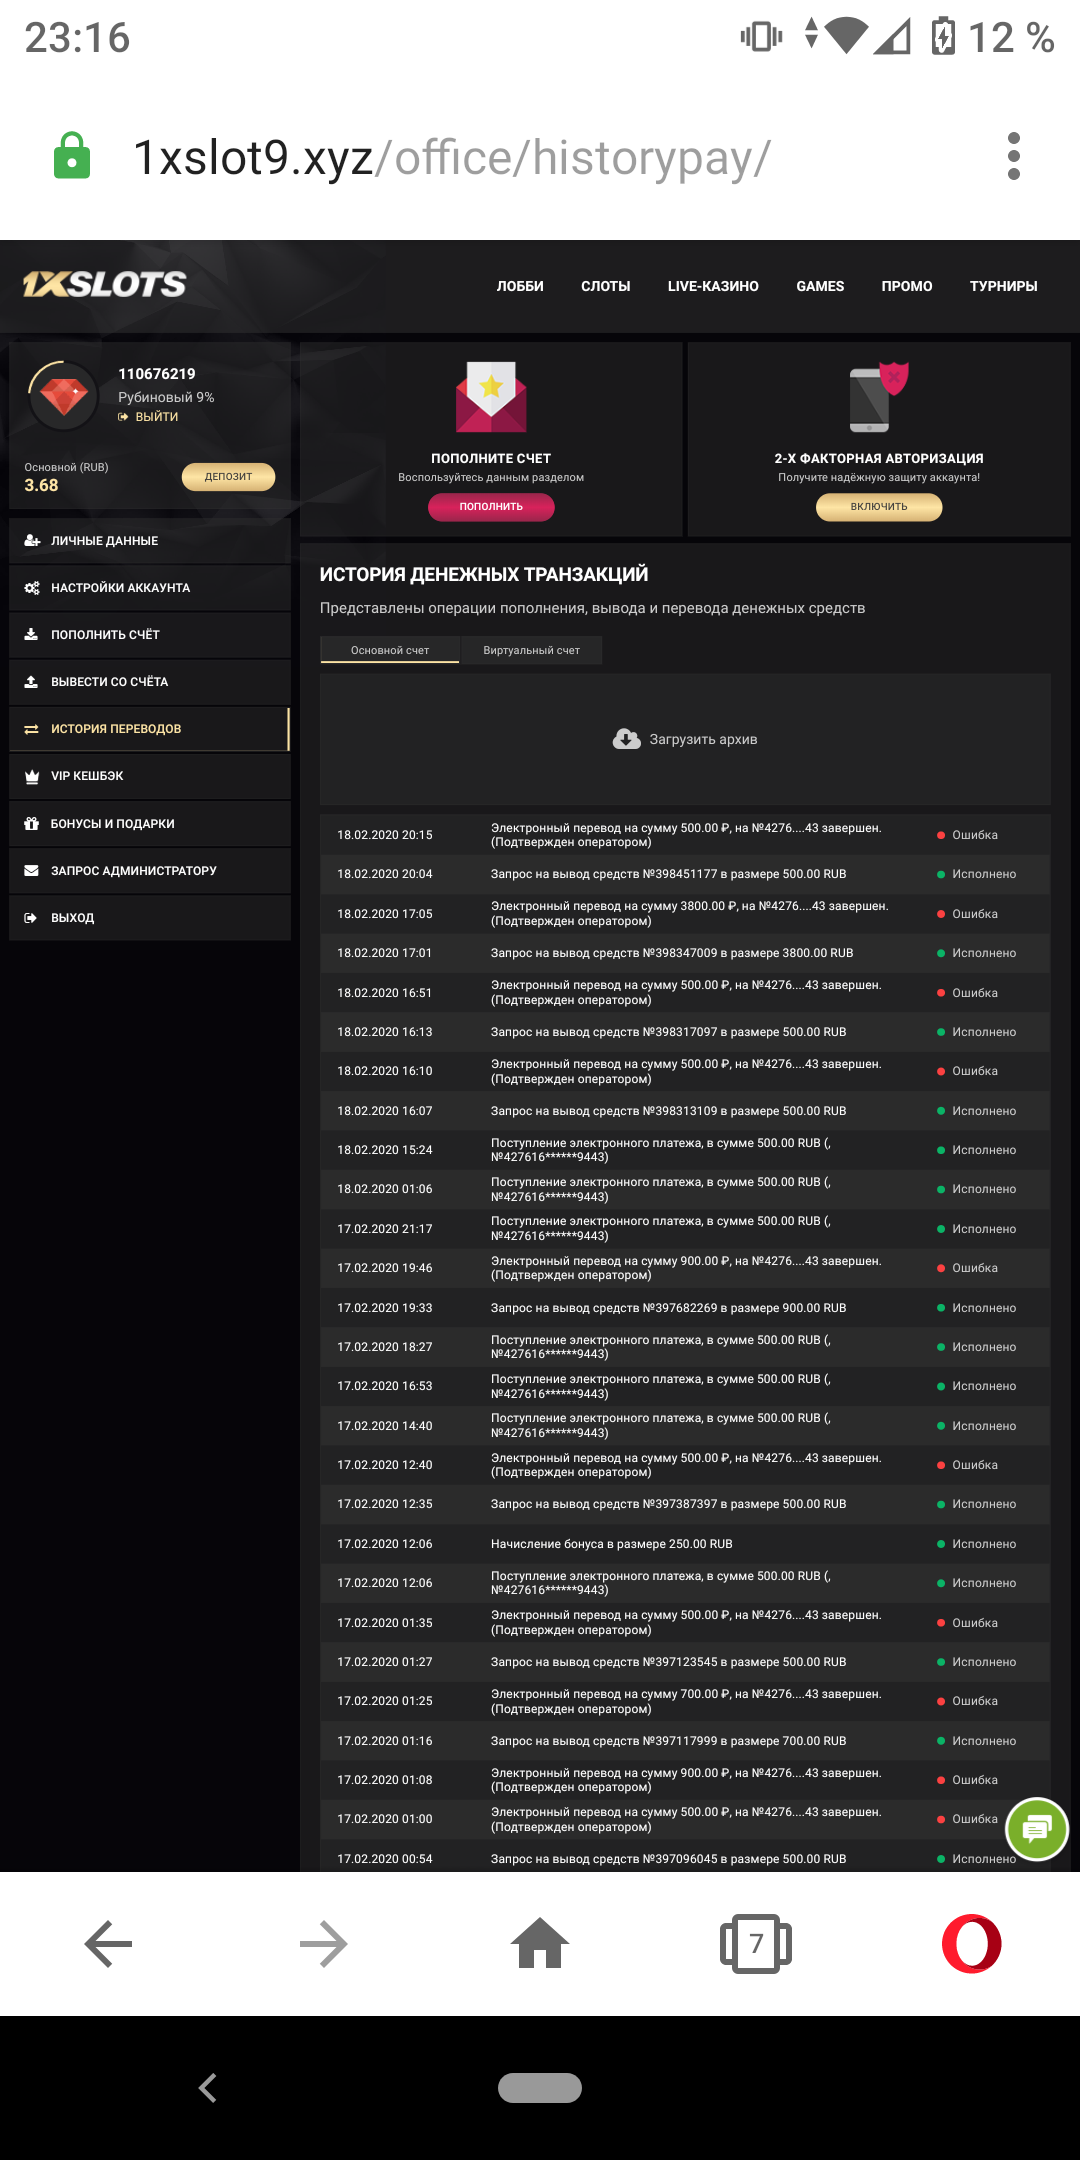Viewport: 1080px width, 2160px height.
Task: Tap the Opera menu icon
Action: (x=971, y=1943)
